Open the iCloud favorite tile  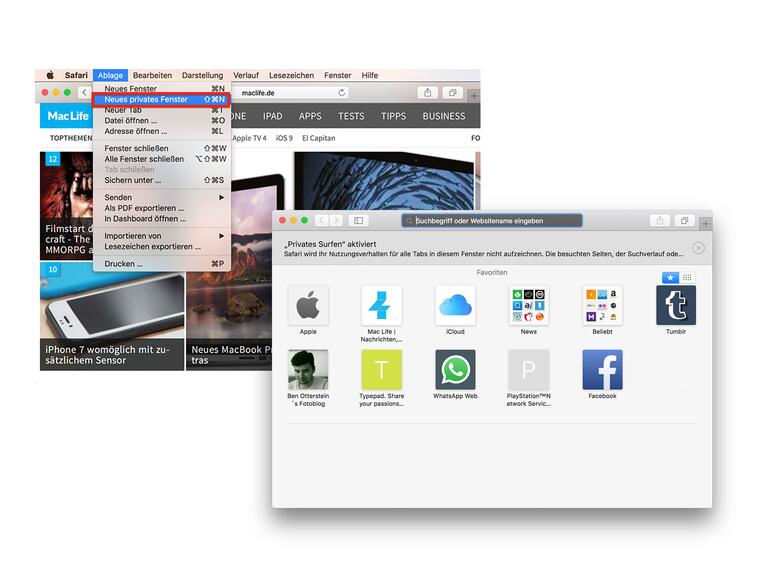click(455, 305)
